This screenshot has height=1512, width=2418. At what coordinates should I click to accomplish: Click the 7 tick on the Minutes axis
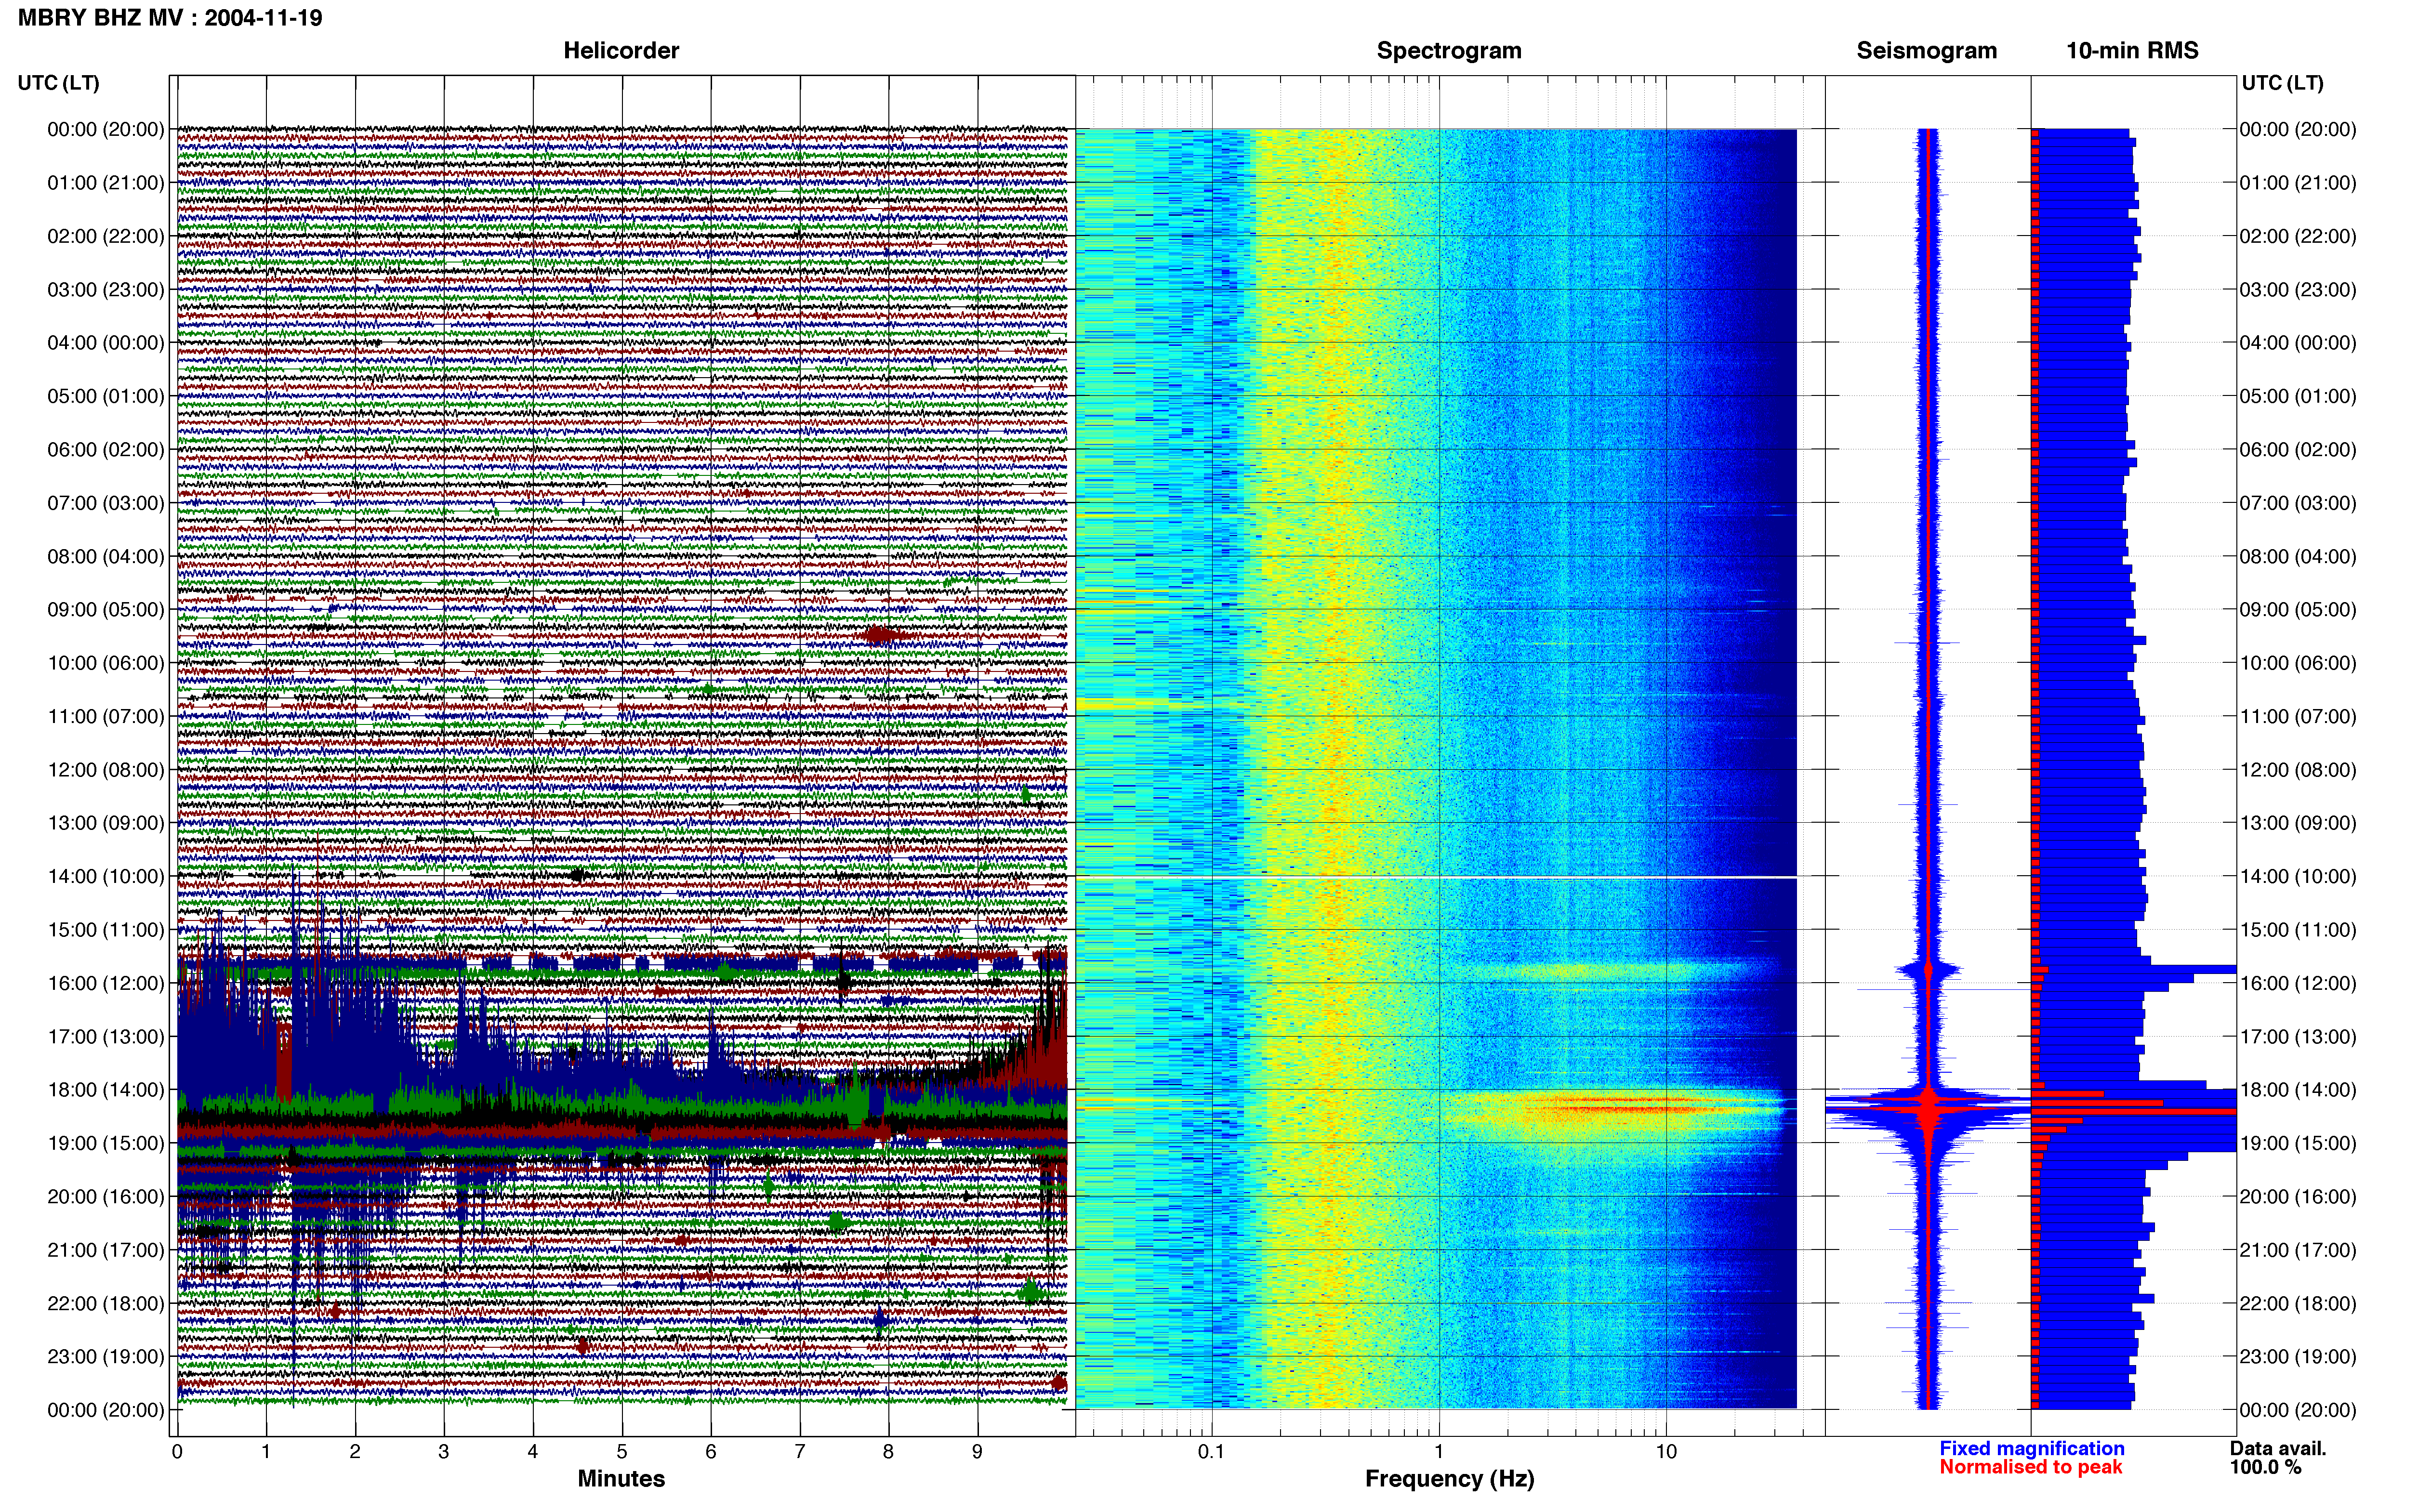800,1451
